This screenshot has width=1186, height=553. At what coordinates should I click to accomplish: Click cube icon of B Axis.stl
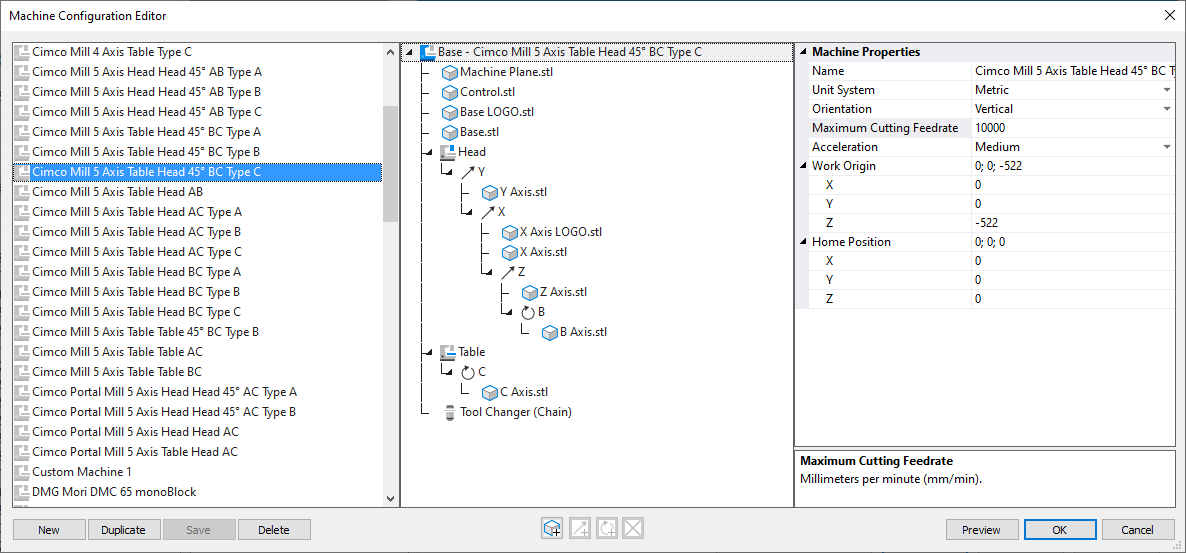pyautogui.click(x=551, y=332)
